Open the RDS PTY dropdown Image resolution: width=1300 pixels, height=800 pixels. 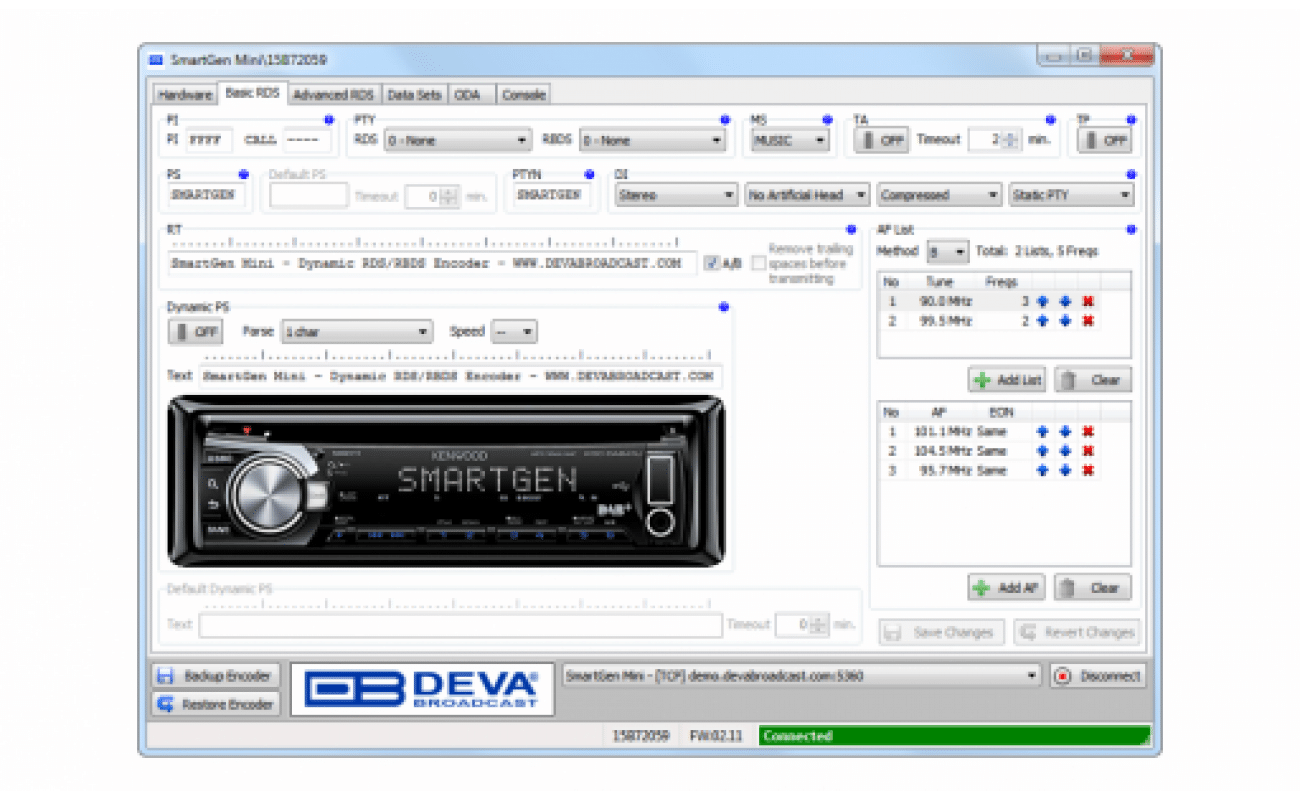tap(457, 141)
